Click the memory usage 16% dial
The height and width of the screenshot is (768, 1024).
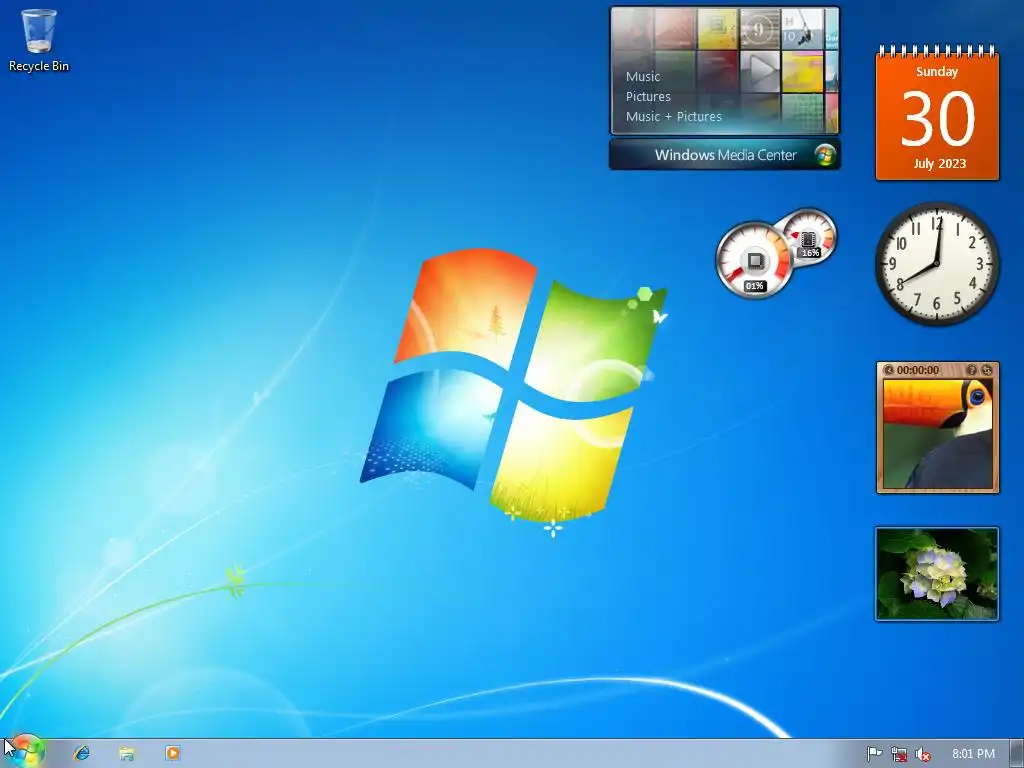pyautogui.click(x=808, y=238)
